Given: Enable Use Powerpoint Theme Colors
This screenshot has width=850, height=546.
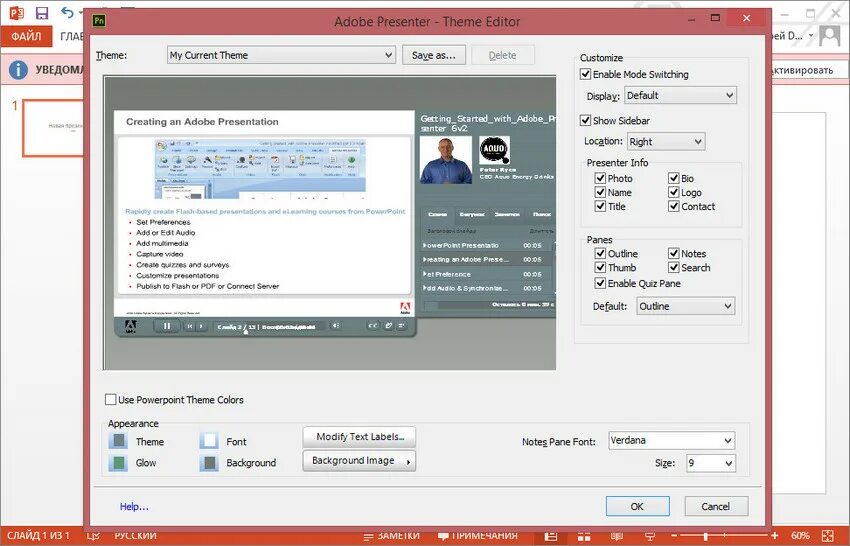Looking at the screenshot, I should pyautogui.click(x=111, y=400).
